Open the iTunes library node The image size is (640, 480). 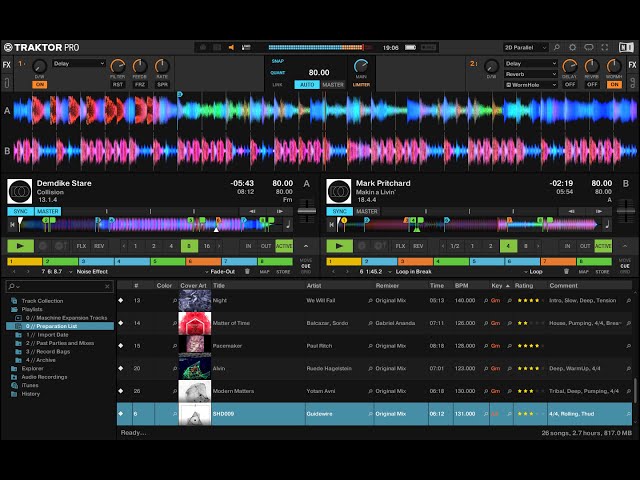coord(30,385)
